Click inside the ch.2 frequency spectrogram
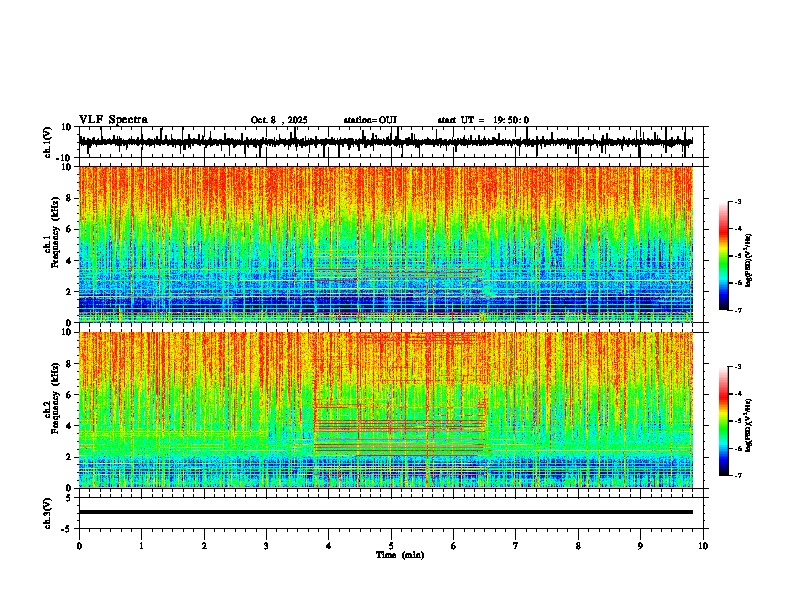Image resolution: width=792 pixels, height=612 pixels. (386, 410)
